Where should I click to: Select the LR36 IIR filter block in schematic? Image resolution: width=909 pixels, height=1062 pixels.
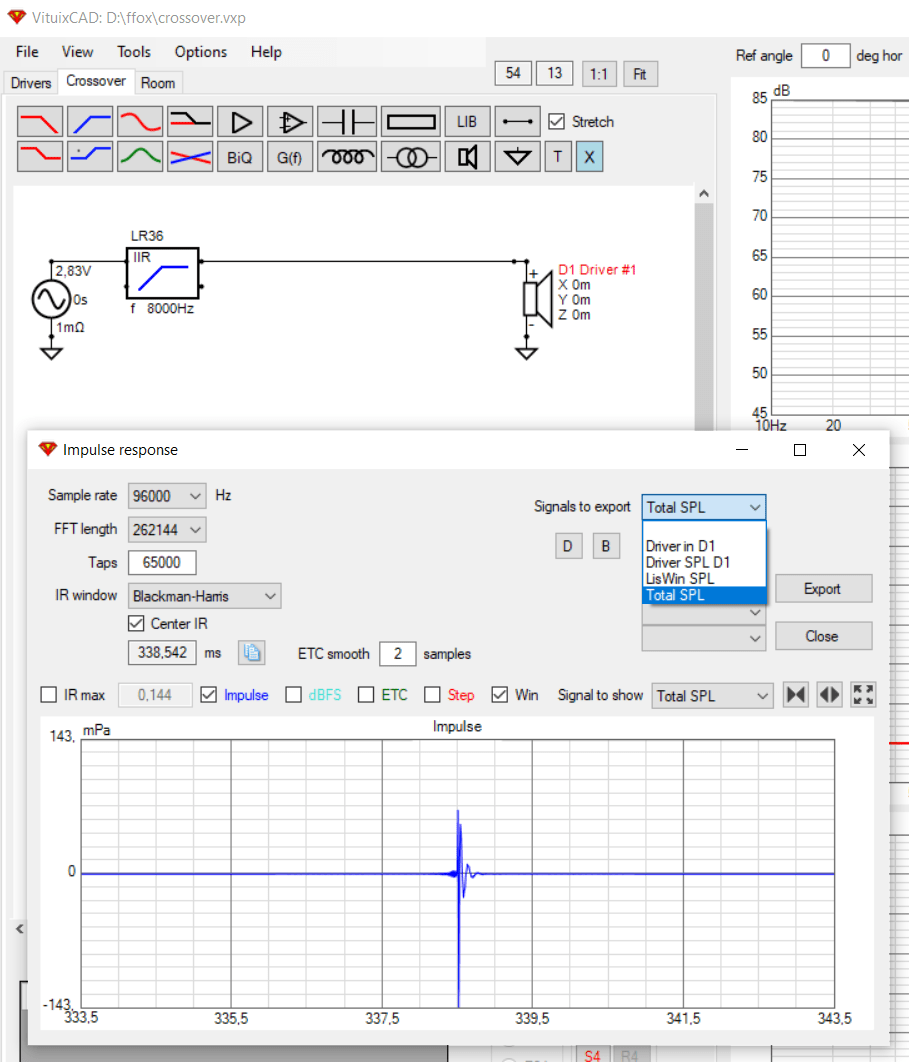pos(163,273)
